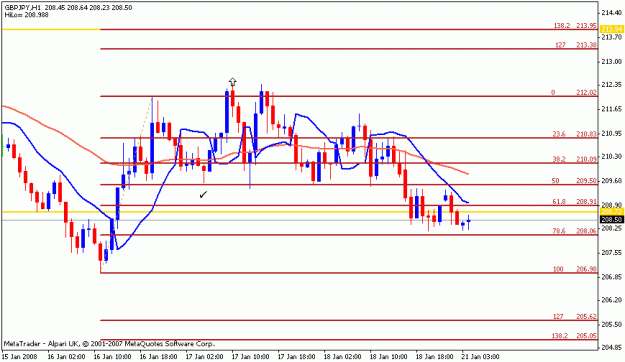Click the 18 Jan 10:00 time label
This screenshot has width=625, height=362.
point(389,356)
